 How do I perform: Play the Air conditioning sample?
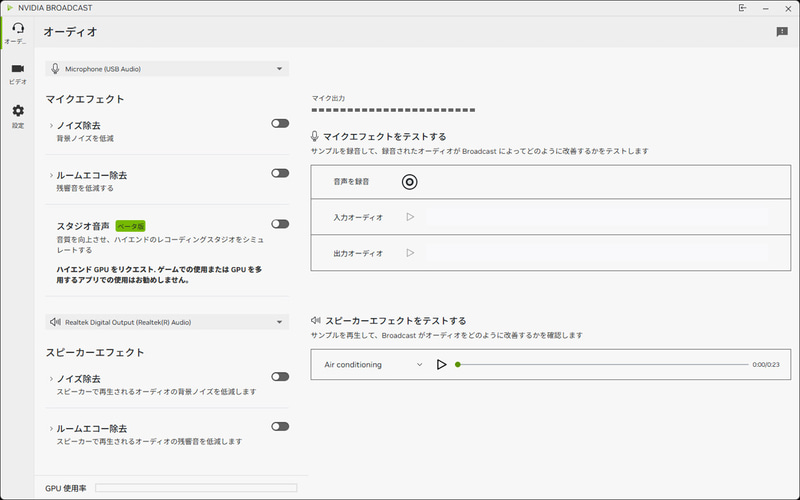coord(441,365)
